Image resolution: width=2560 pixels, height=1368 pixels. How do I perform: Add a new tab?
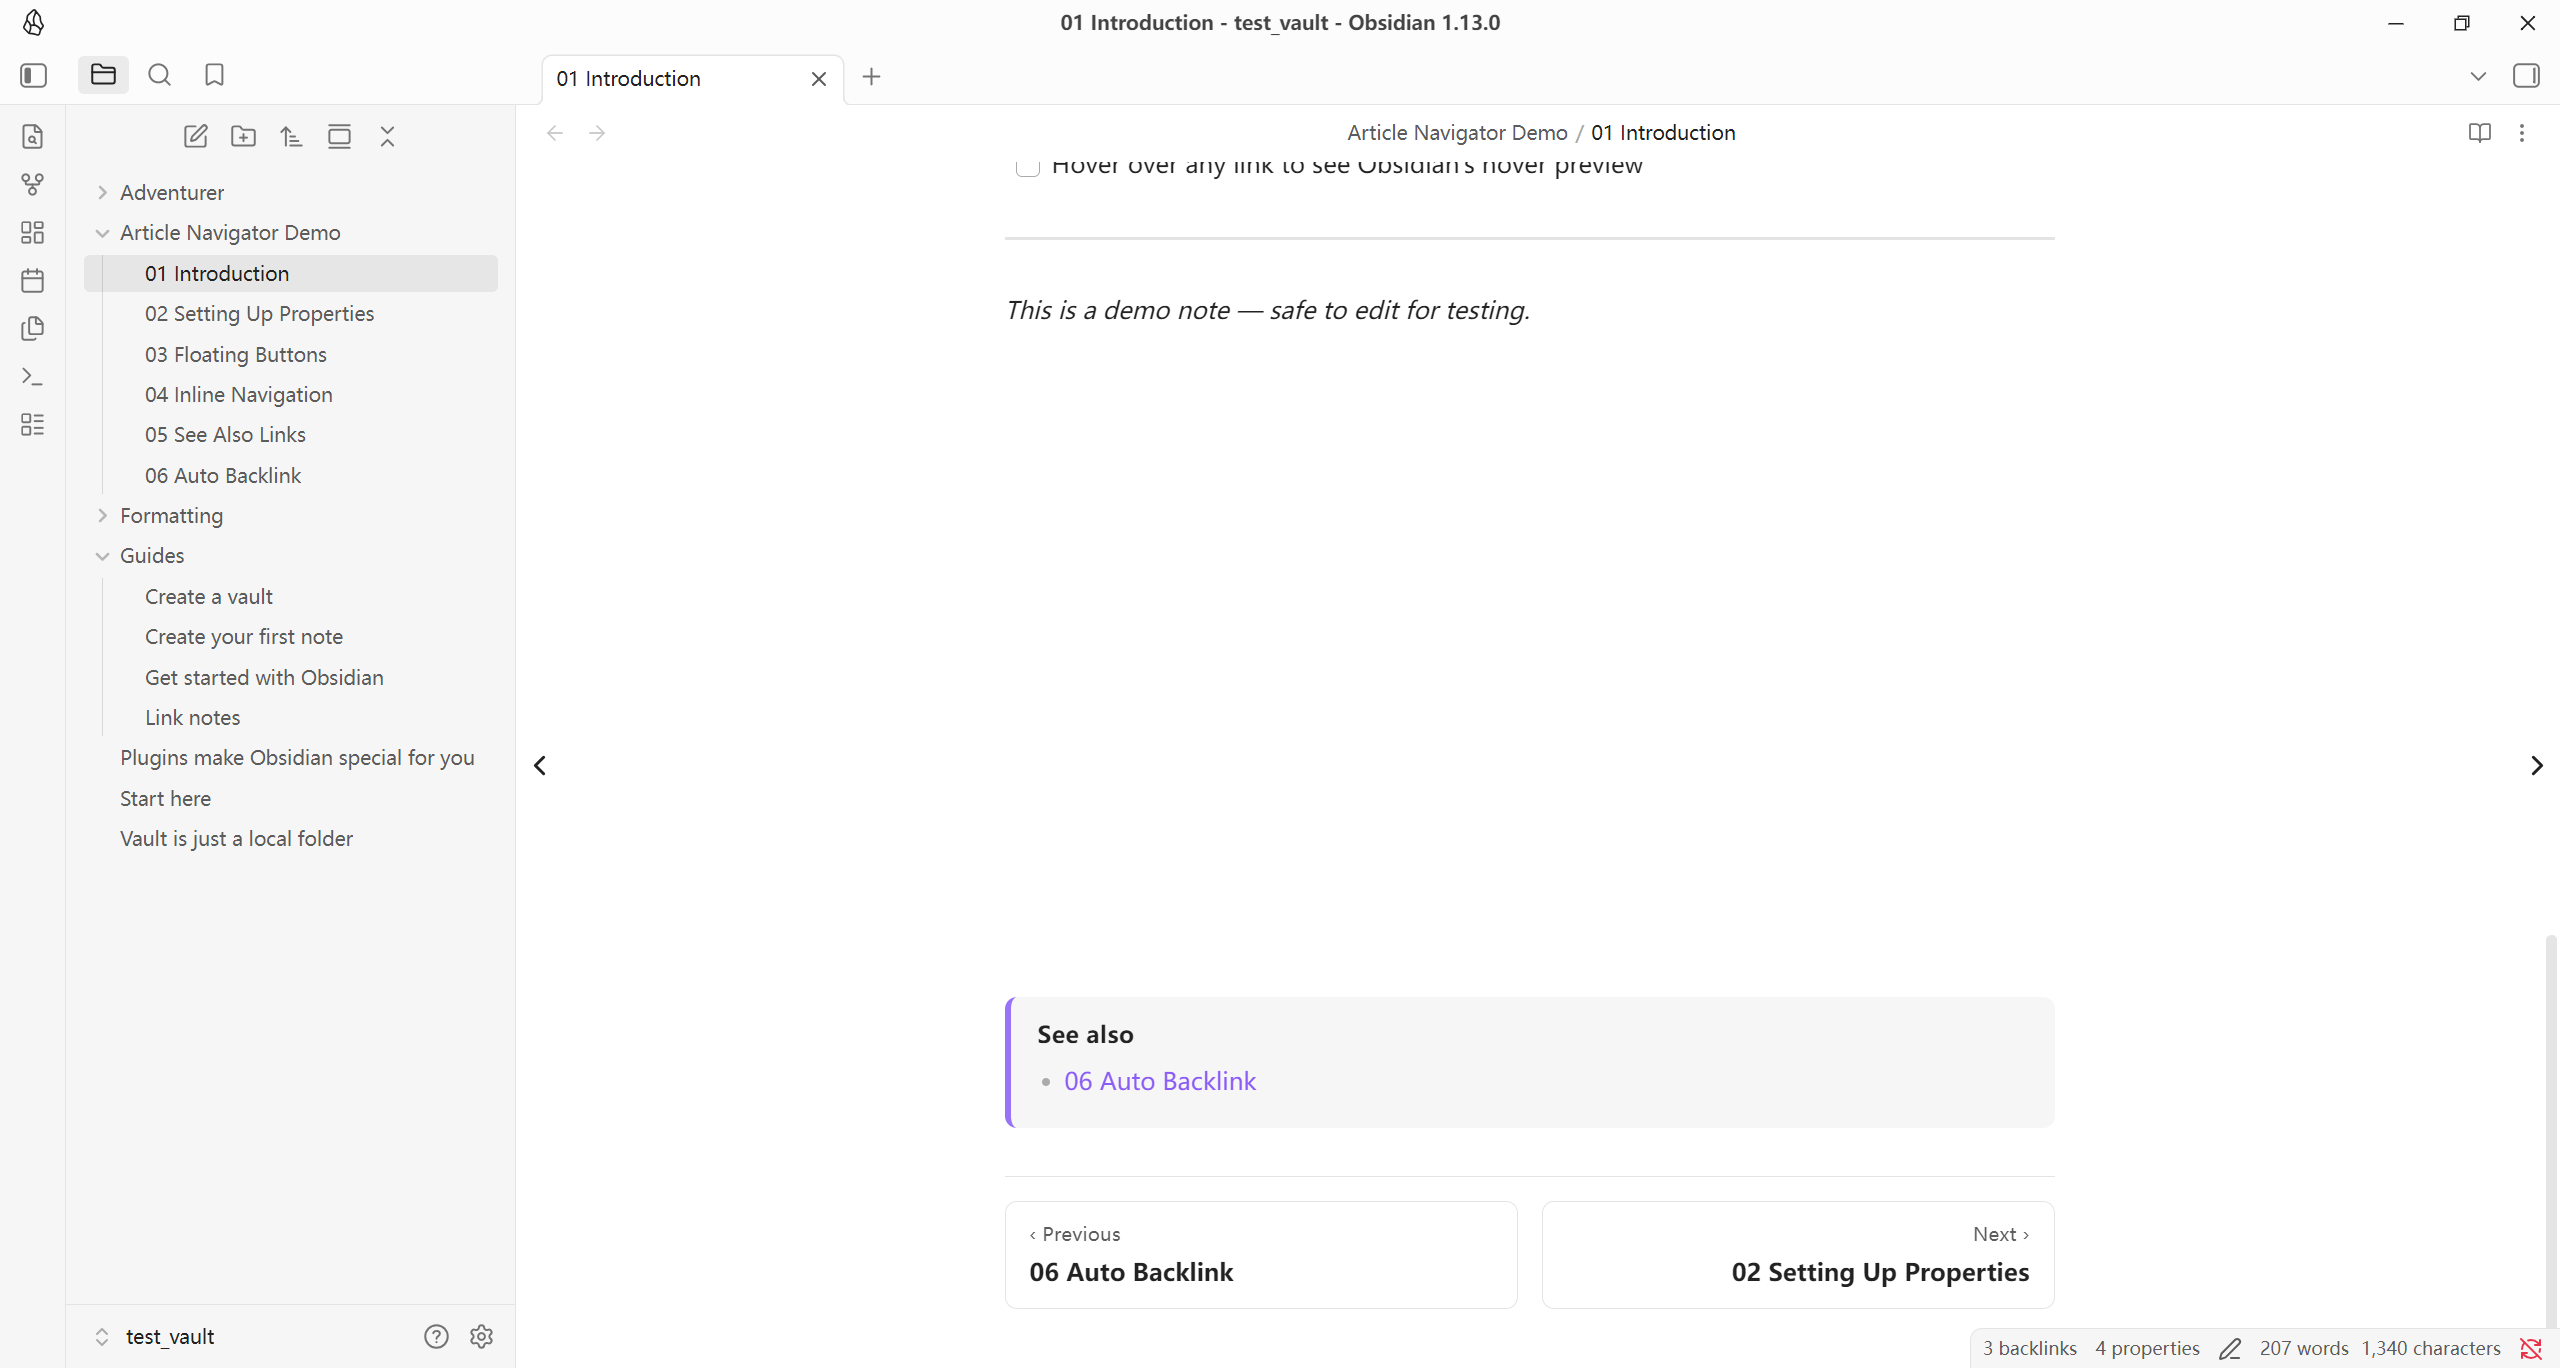coord(871,77)
